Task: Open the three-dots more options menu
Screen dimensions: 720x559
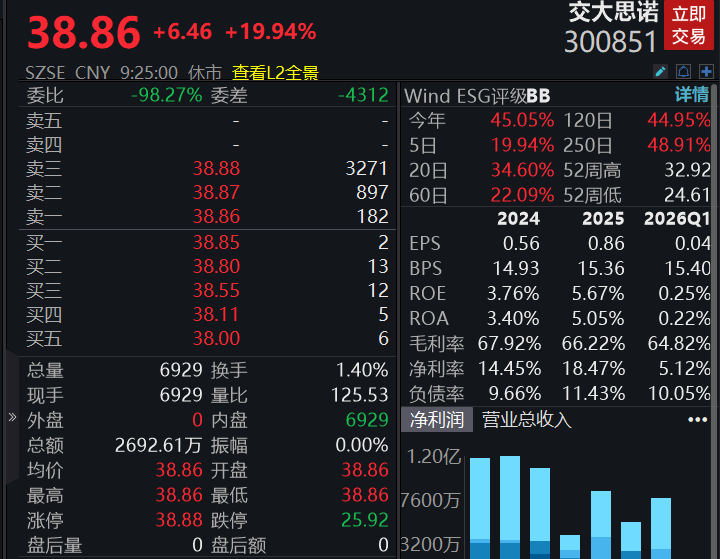Action: point(698,419)
